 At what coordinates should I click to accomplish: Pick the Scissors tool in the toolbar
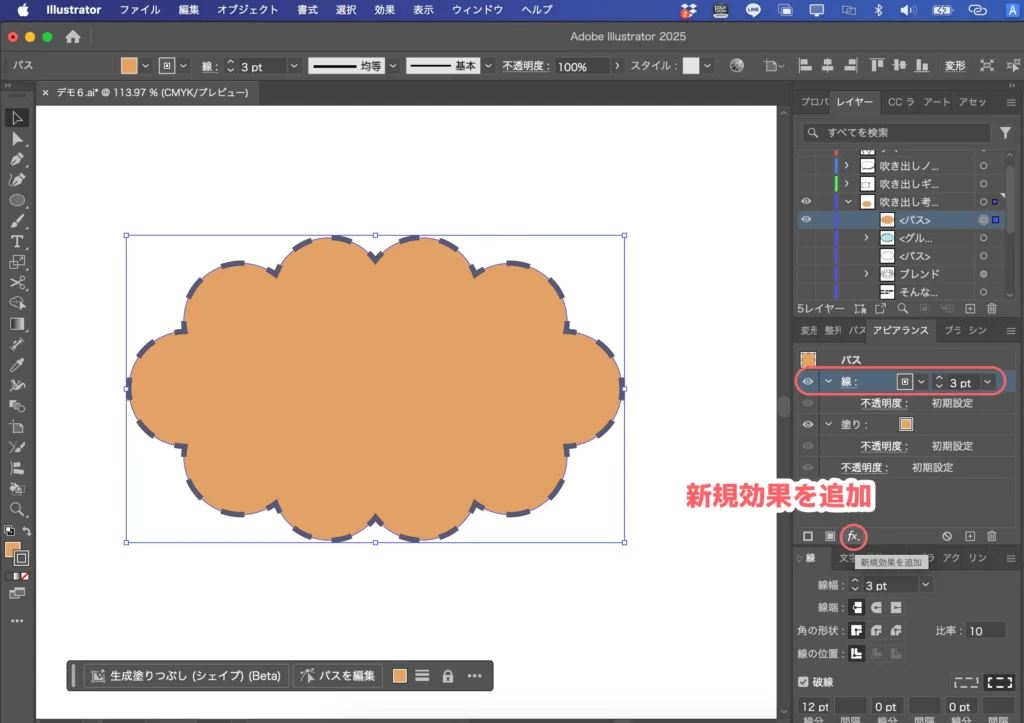(17, 283)
